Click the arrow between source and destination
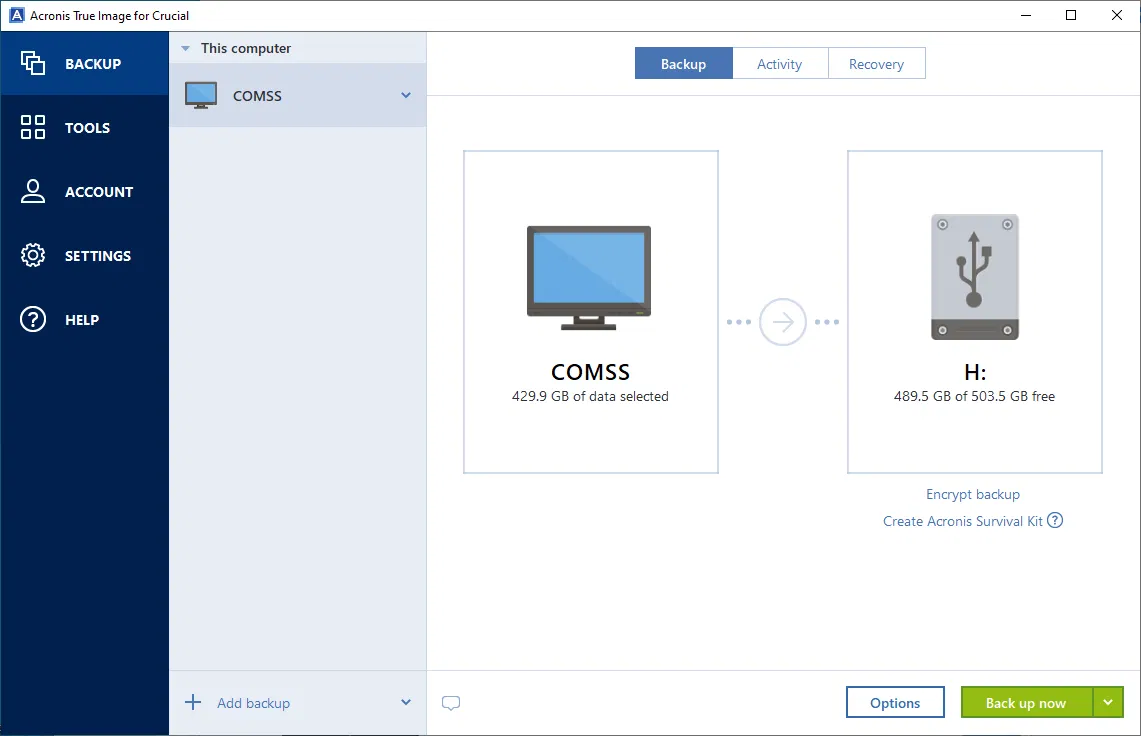Screen dimensions: 1141x736 [783, 321]
